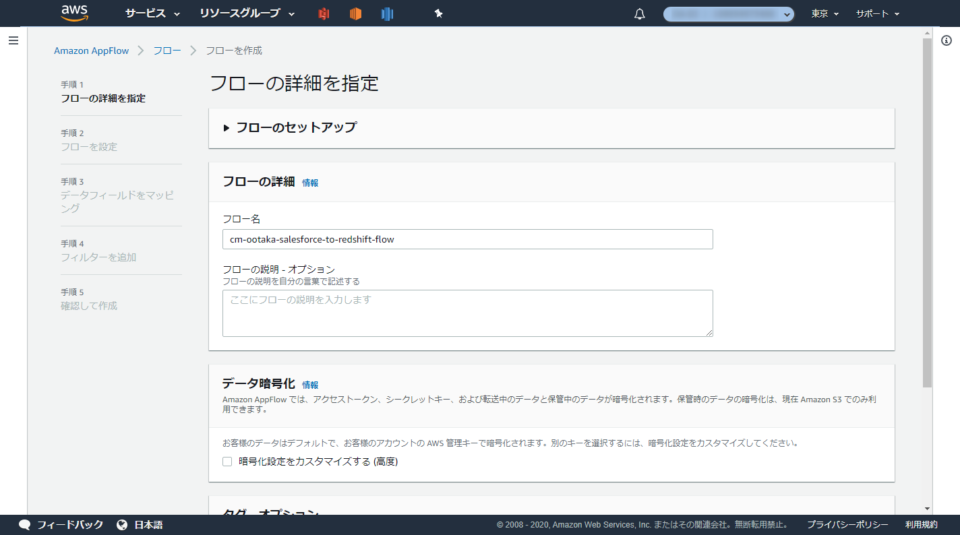Select step 5 確認して作成
This screenshot has width=960, height=535.
[x=89, y=305]
